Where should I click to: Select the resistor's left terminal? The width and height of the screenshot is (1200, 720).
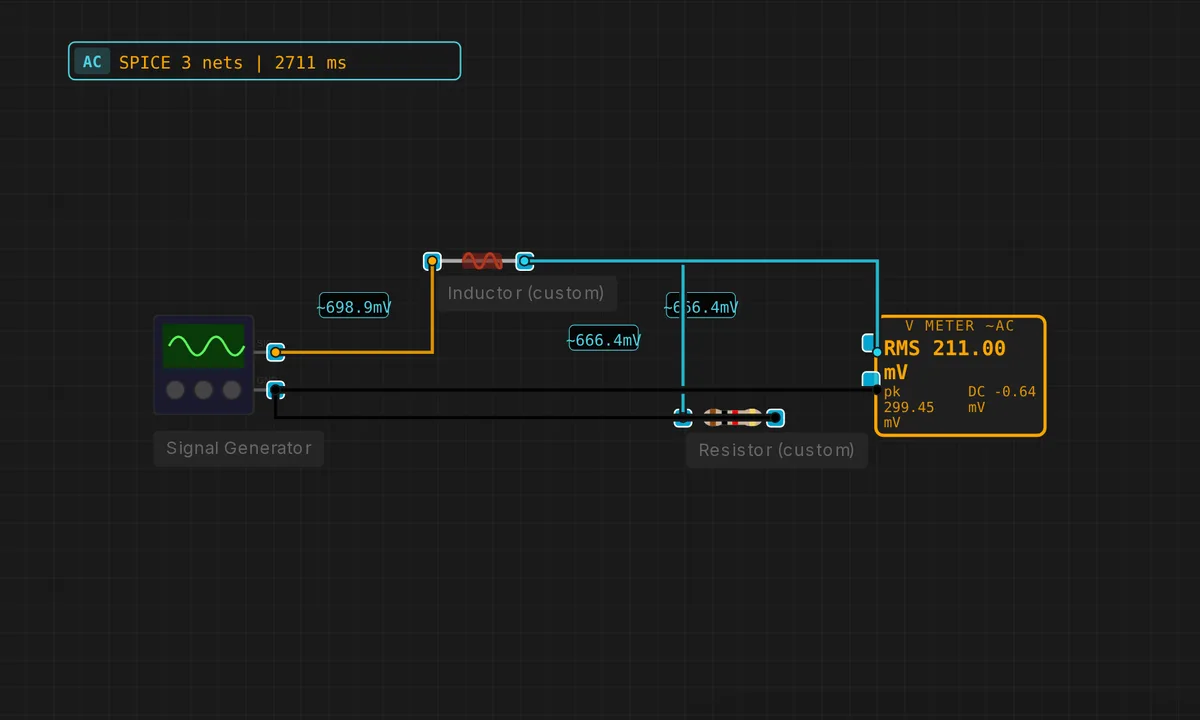tap(683, 418)
